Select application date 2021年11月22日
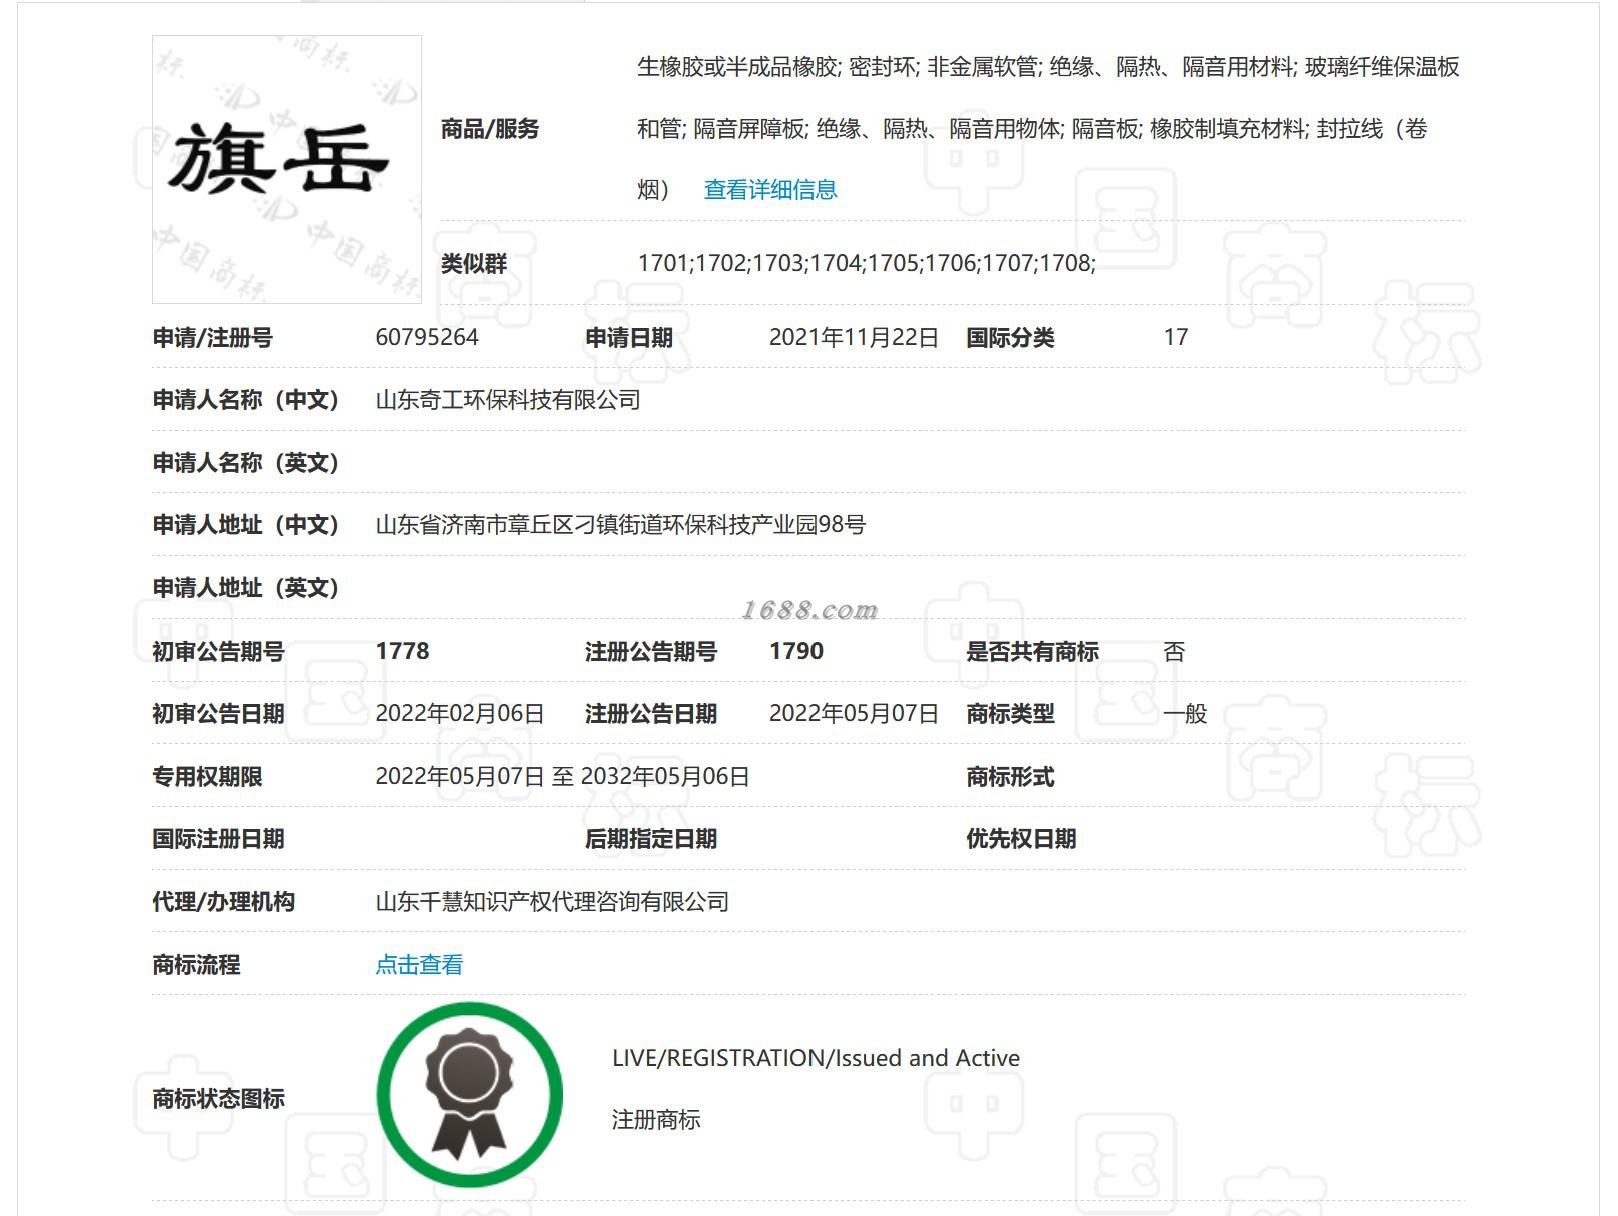Image resolution: width=1618 pixels, height=1216 pixels. click(854, 338)
